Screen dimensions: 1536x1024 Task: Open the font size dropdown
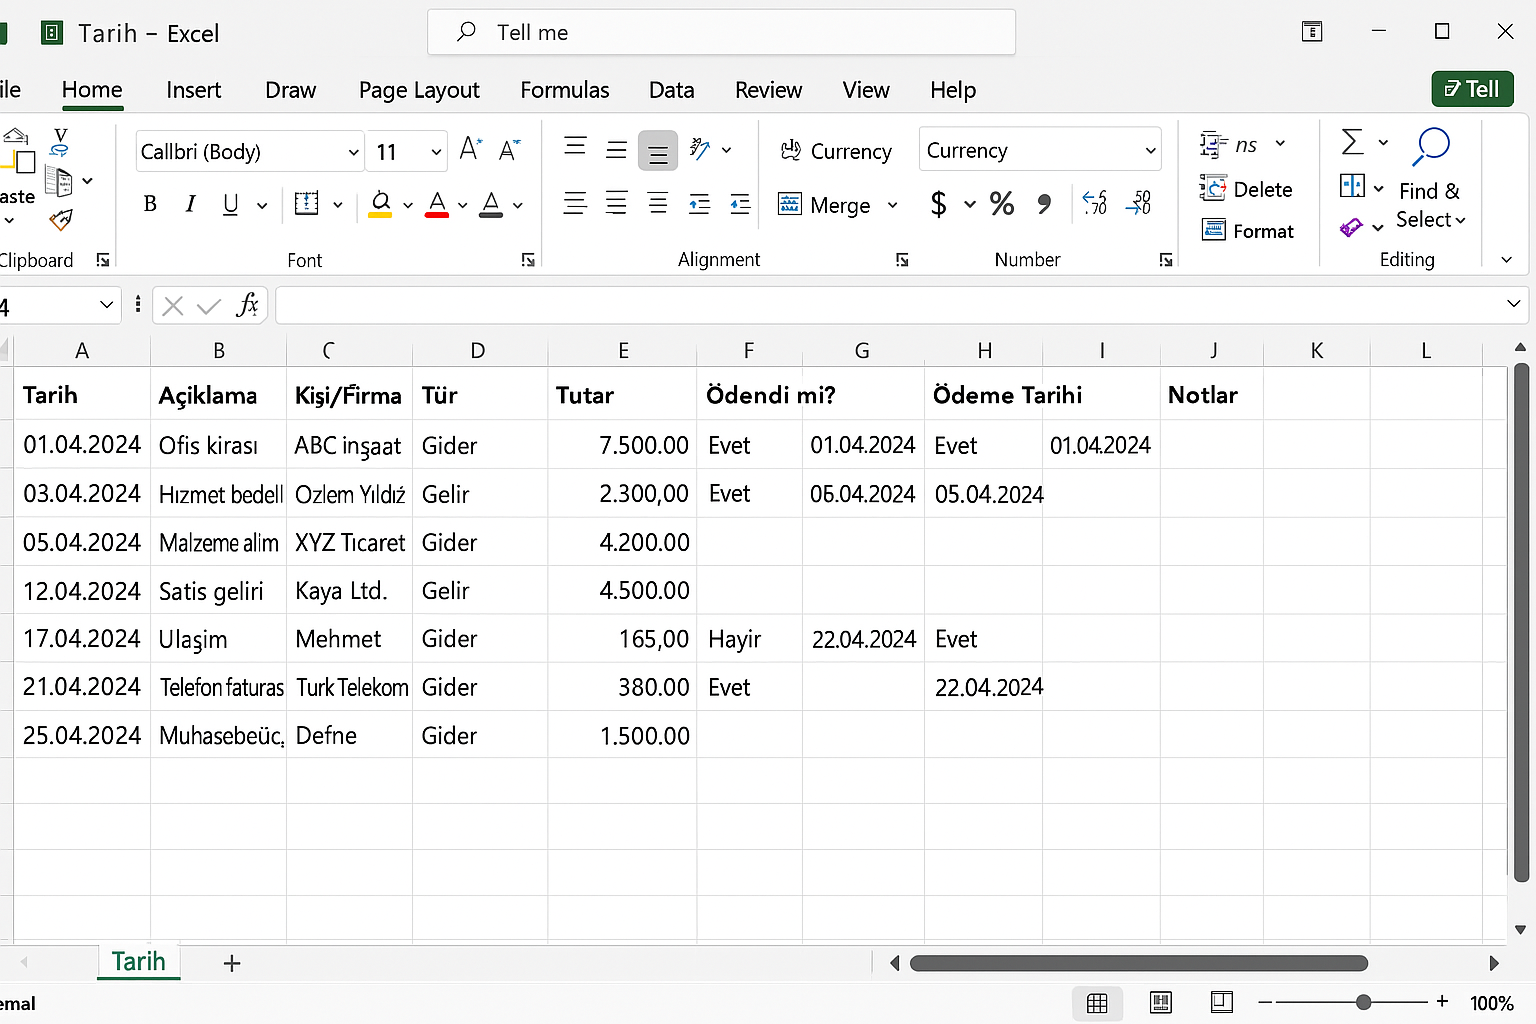(434, 151)
